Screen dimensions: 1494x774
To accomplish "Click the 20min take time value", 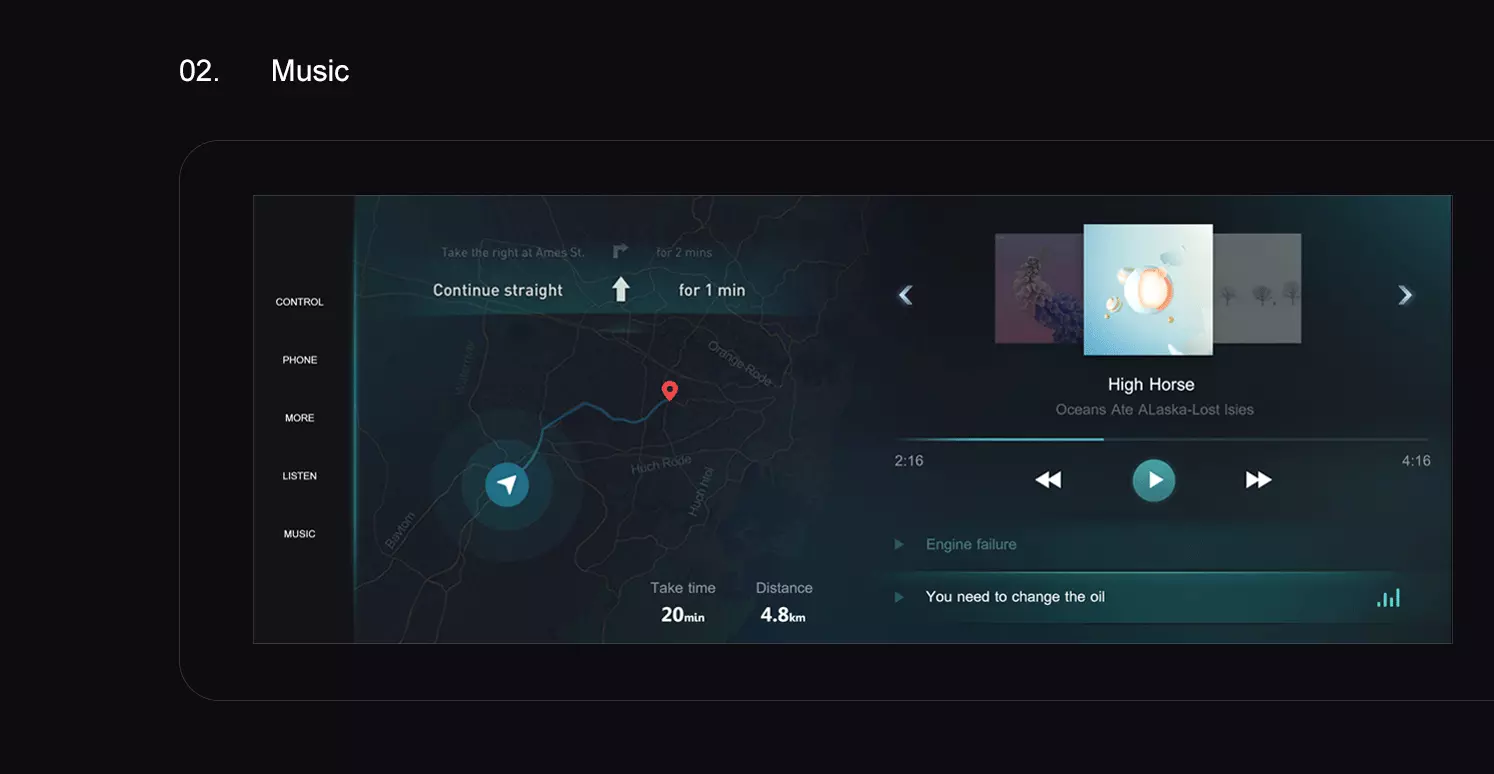I will pyautogui.click(x=683, y=615).
